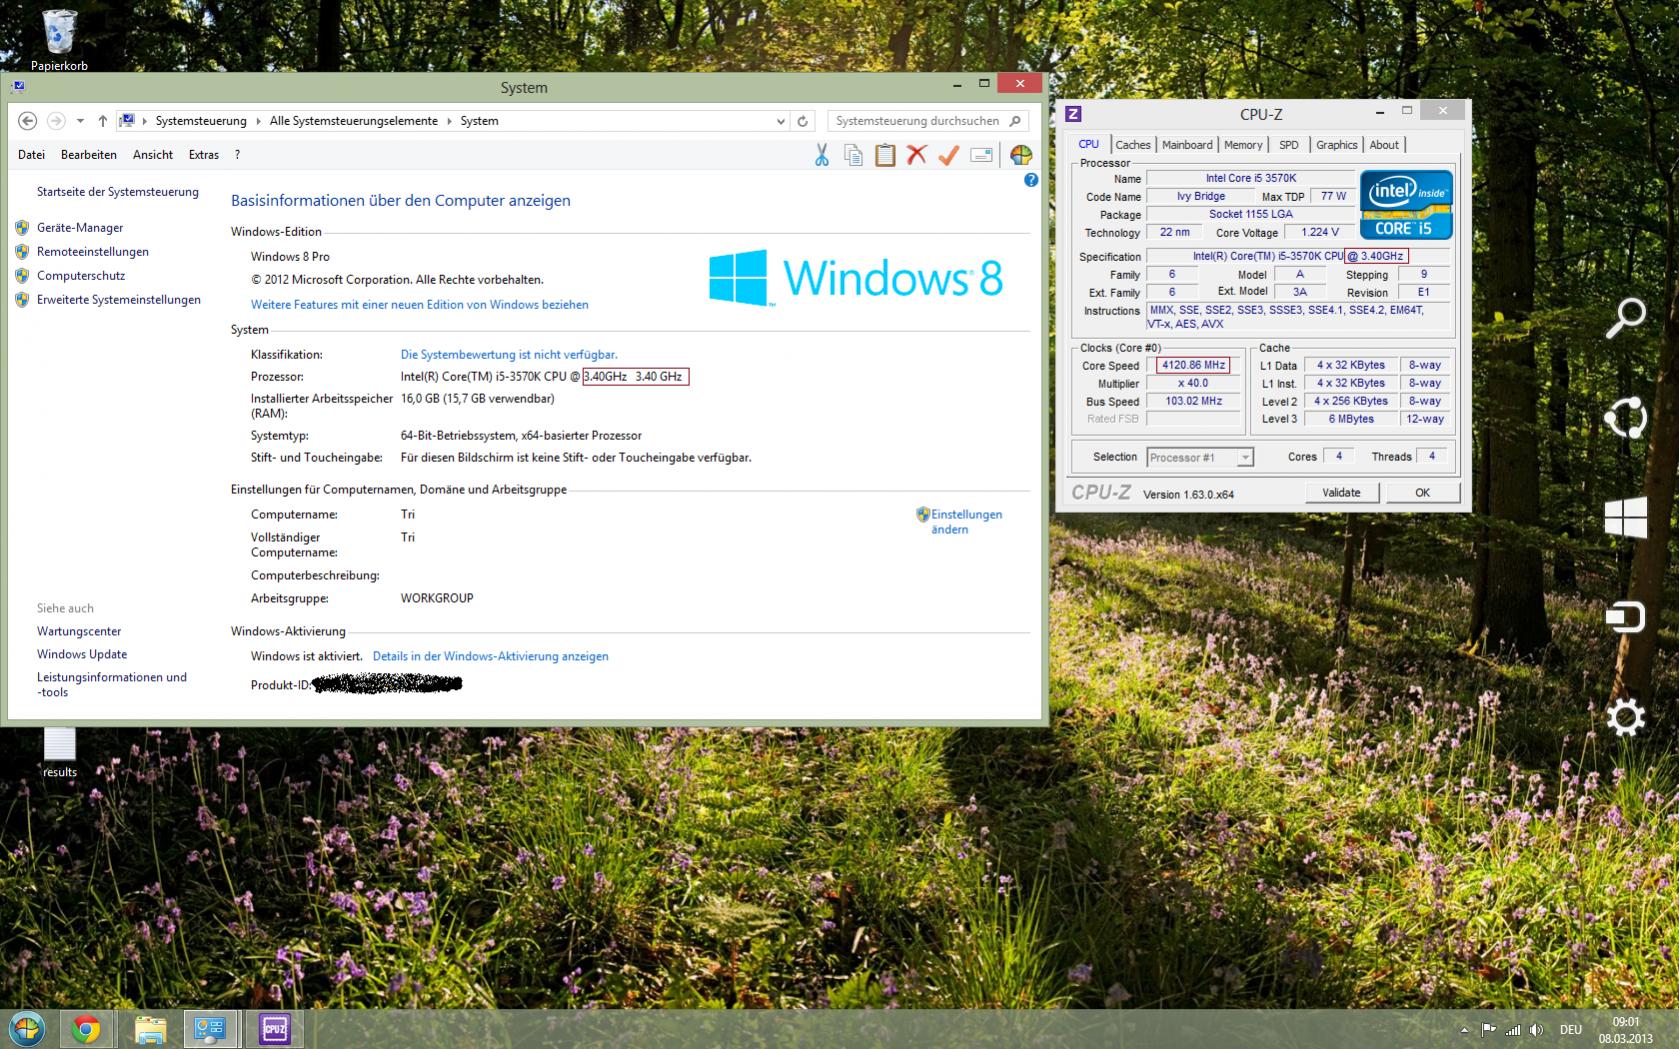Click the CPU-Z purple Z title icon
This screenshot has width=1679, height=1049.
(x=1073, y=114)
